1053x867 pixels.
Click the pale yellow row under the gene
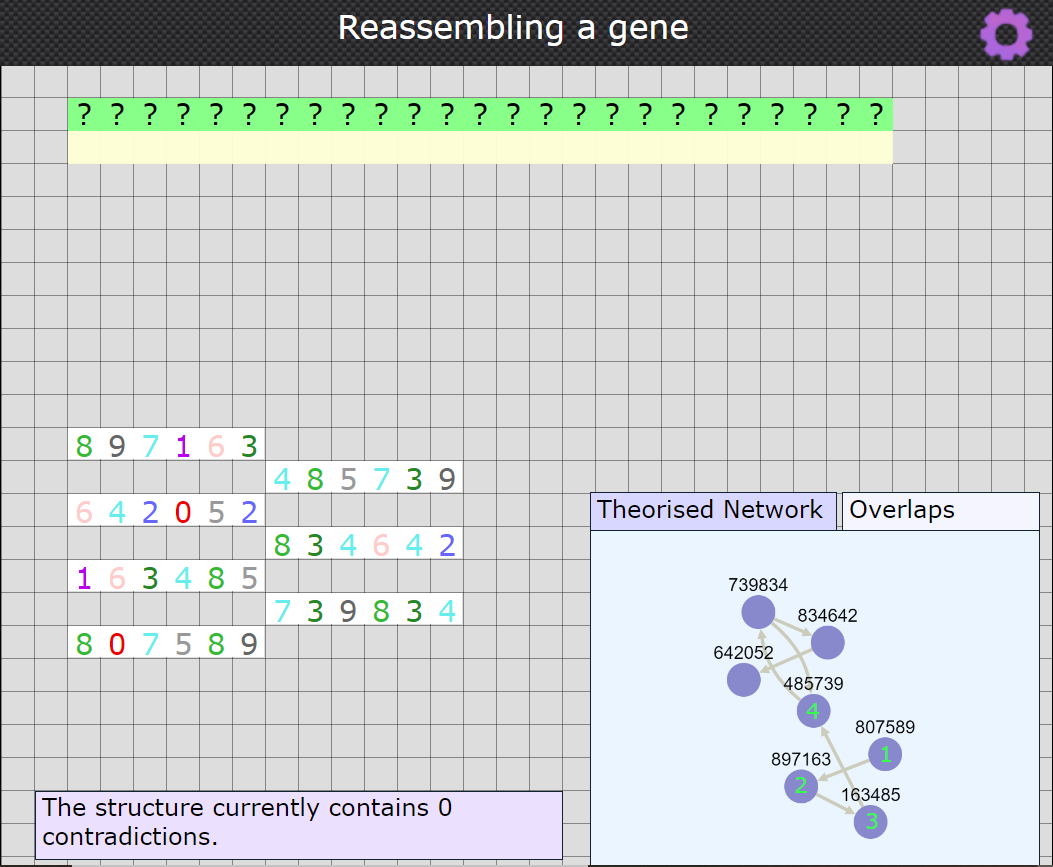pyautogui.click(x=480, y=148)
